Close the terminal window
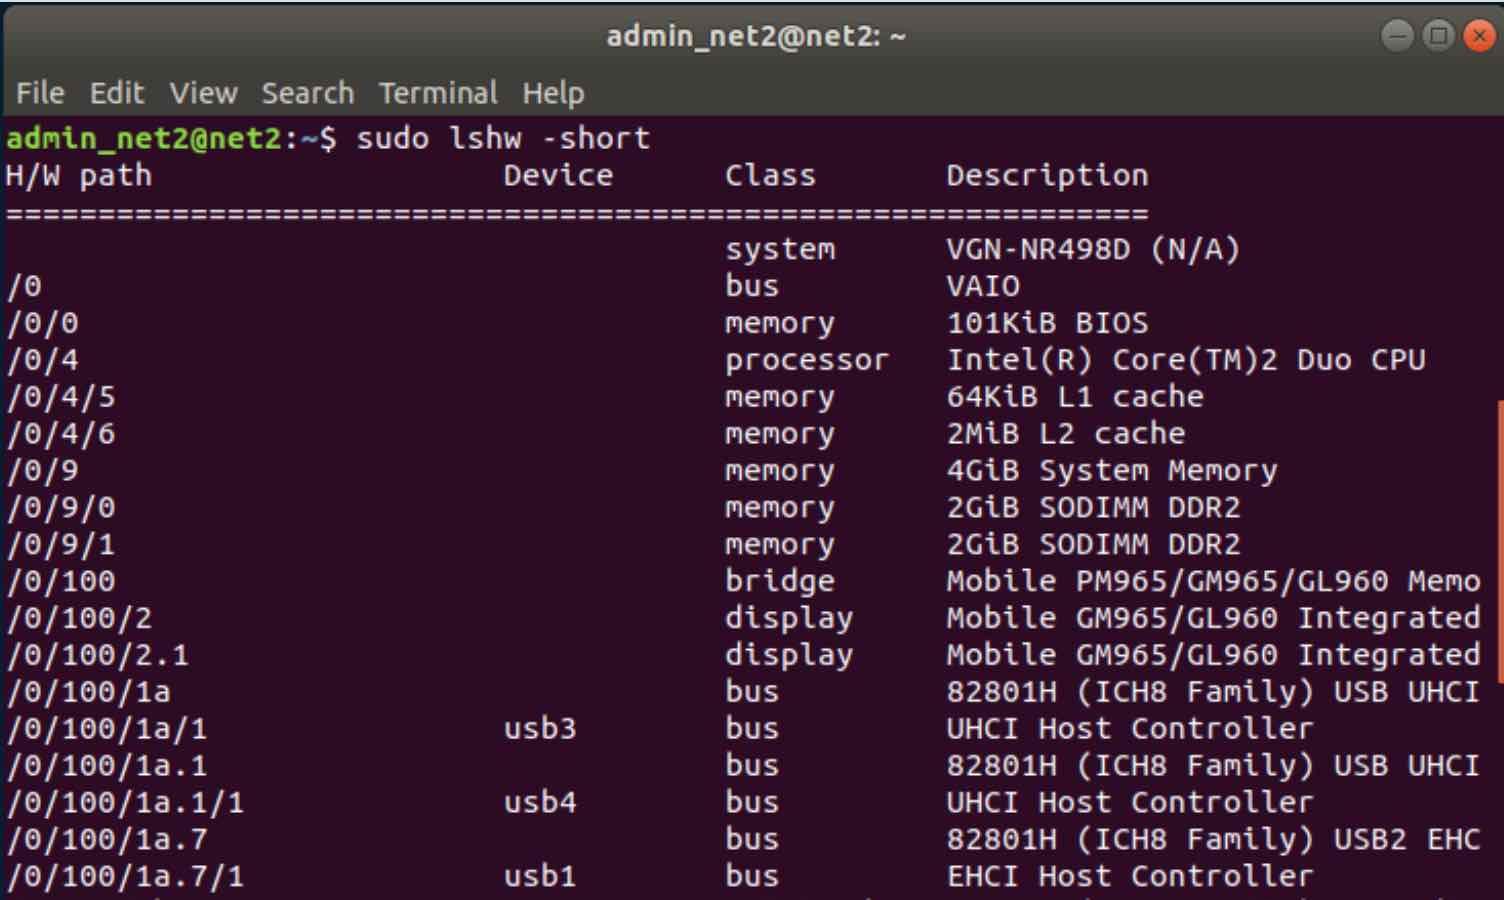Screen dimensions: 1504x900 point(1479,36)
